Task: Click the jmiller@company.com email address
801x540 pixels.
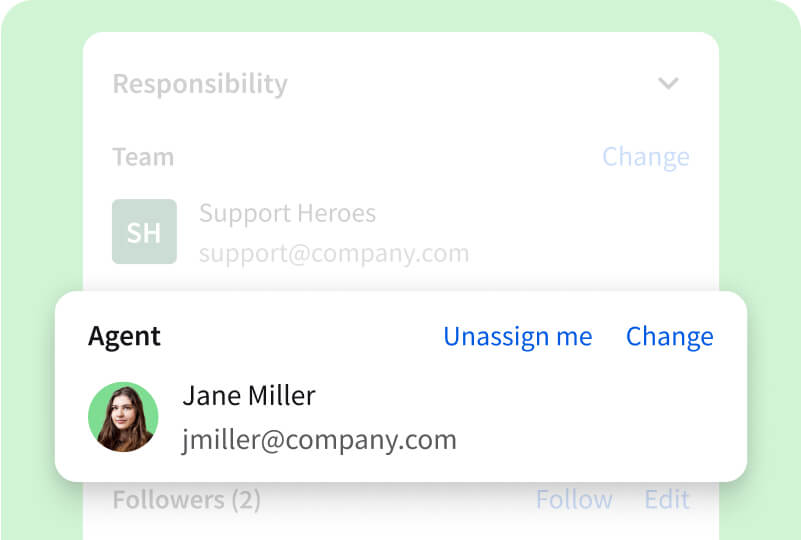Action: click(319, 439)
